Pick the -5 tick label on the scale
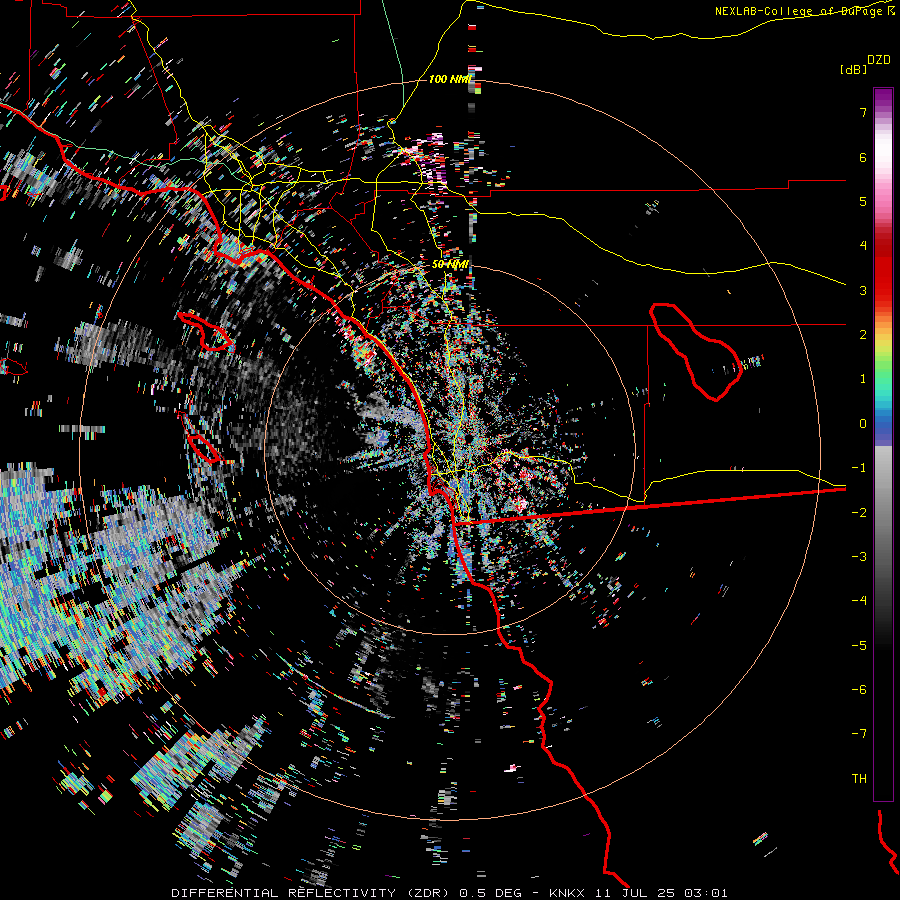 click(x=859, y=645)
